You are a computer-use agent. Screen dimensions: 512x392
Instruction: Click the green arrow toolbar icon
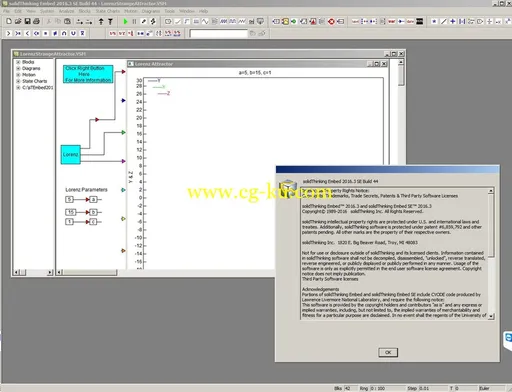pos(294,21)
